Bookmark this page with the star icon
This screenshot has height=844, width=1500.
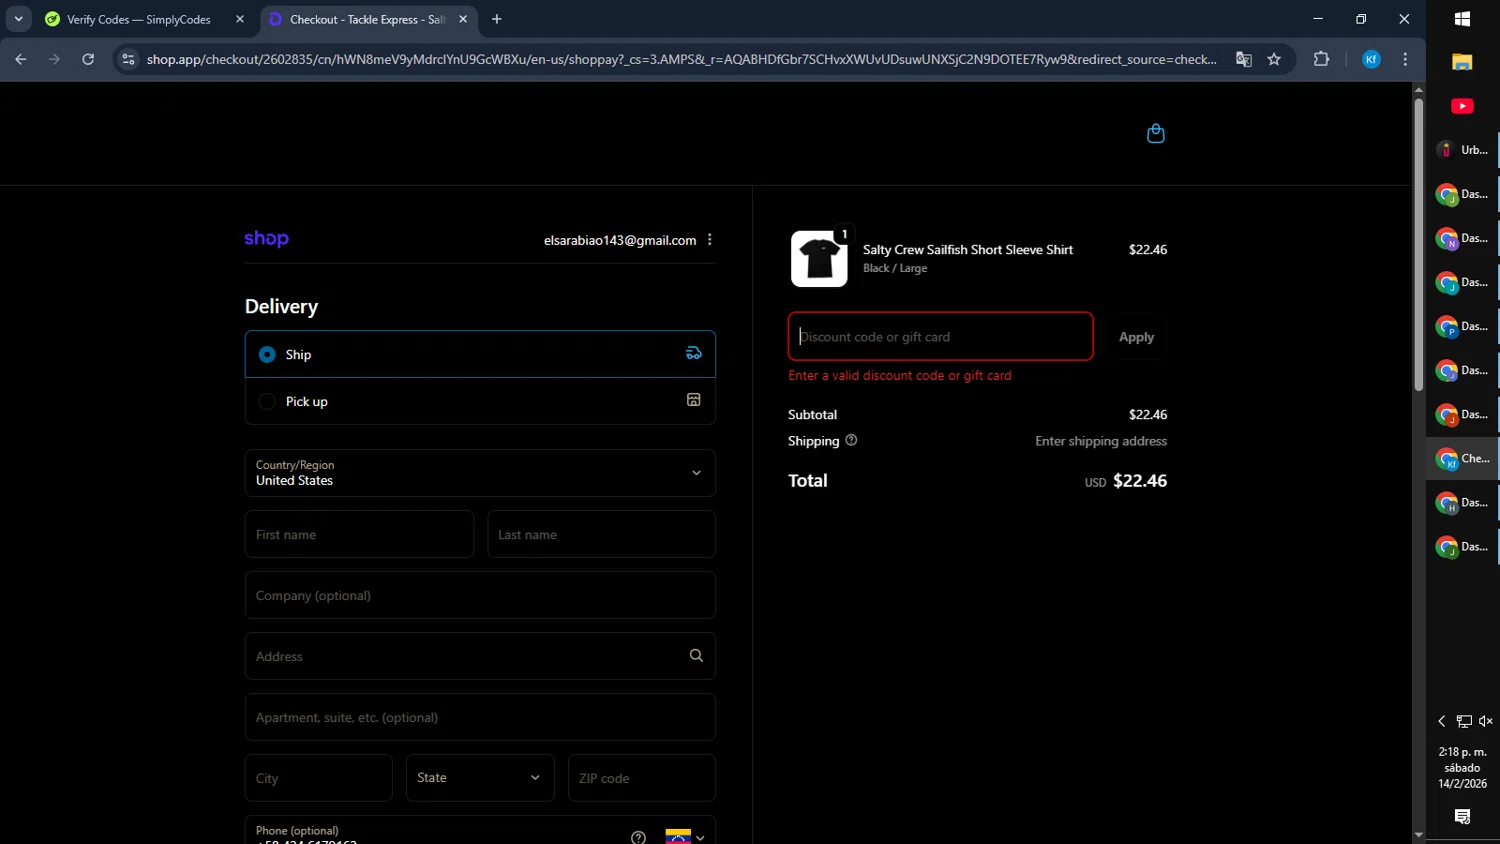coord(1274,59)
